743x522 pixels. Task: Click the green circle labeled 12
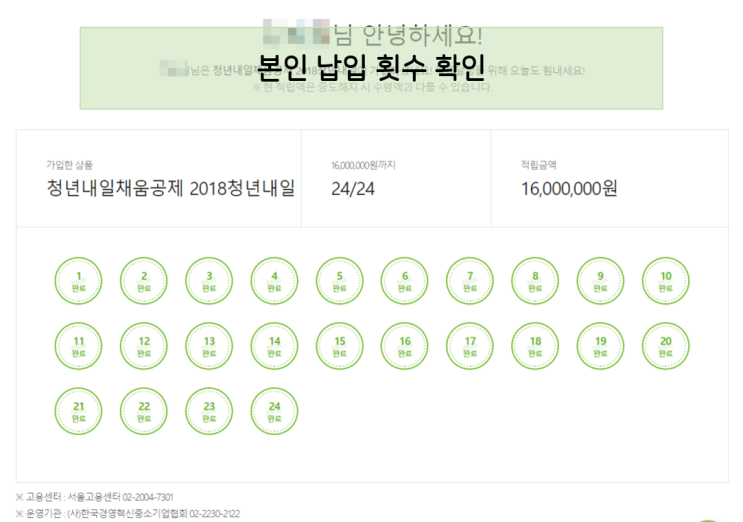click(x=144, y=346)
